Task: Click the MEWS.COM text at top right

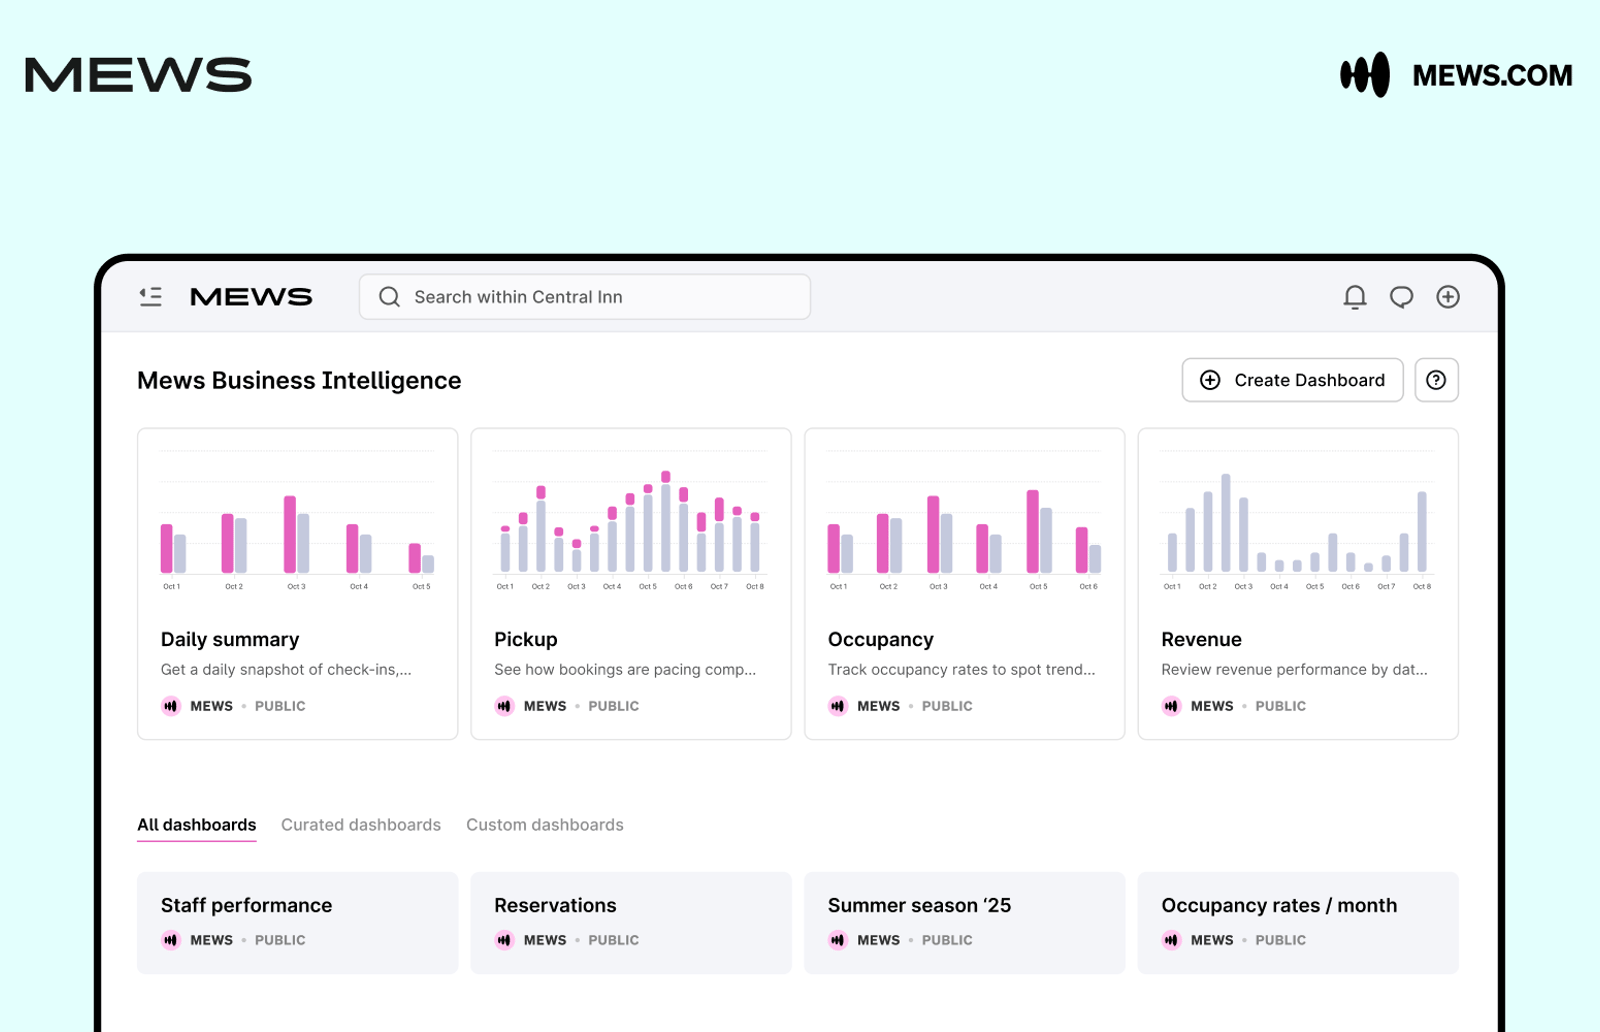Action: (x=1492, y=76)
